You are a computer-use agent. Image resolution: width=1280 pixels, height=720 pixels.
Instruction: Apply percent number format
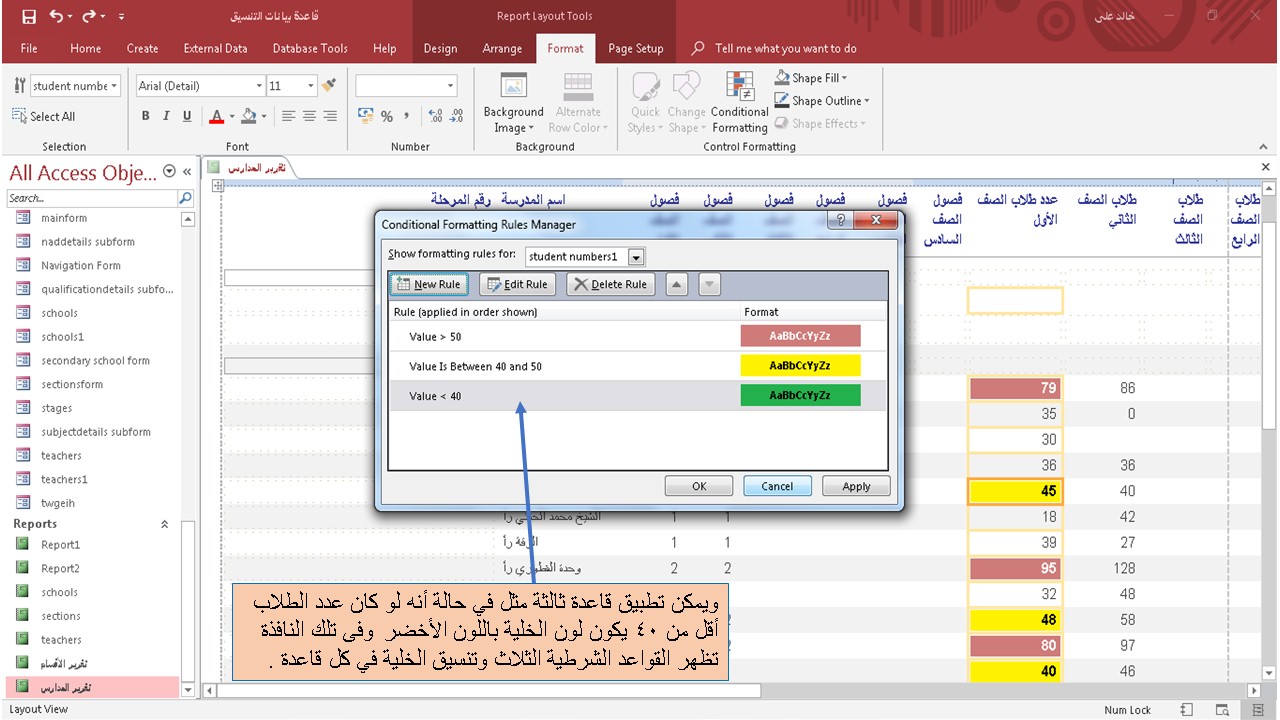coord(387,116)
